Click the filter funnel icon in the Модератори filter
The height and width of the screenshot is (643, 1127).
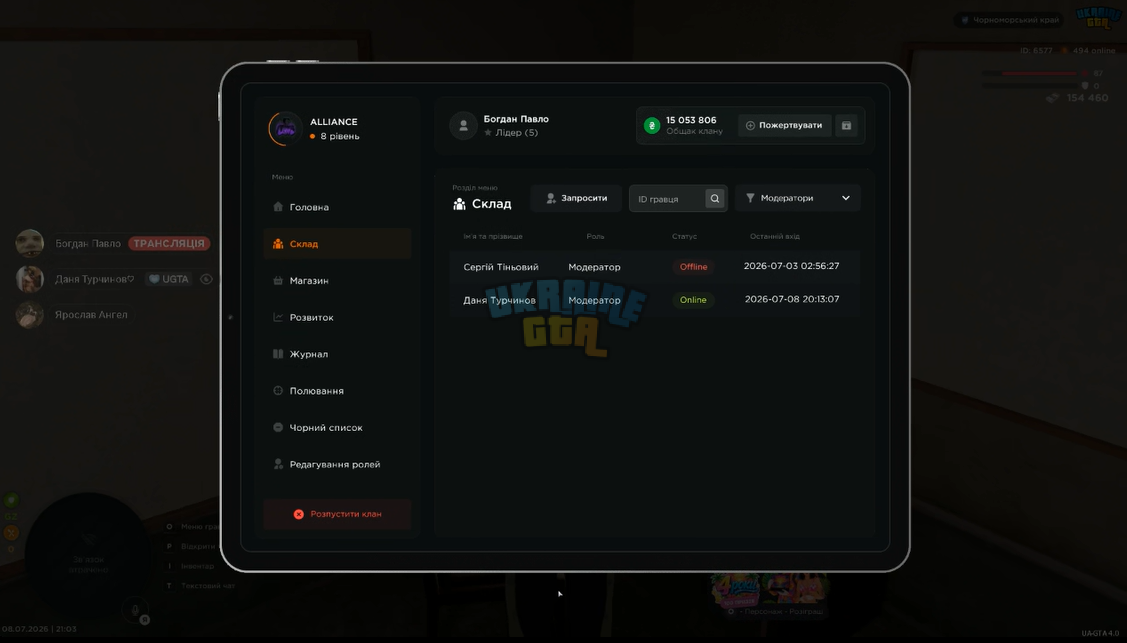pos(750,198)
